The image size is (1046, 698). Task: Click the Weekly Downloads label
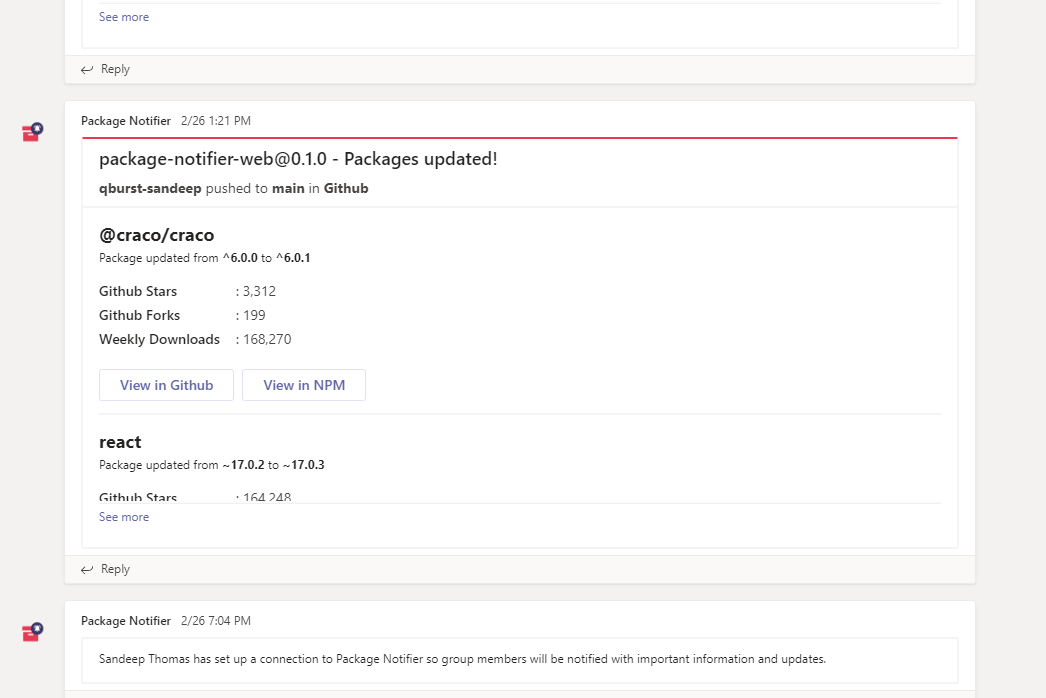[x=159, y=339]
